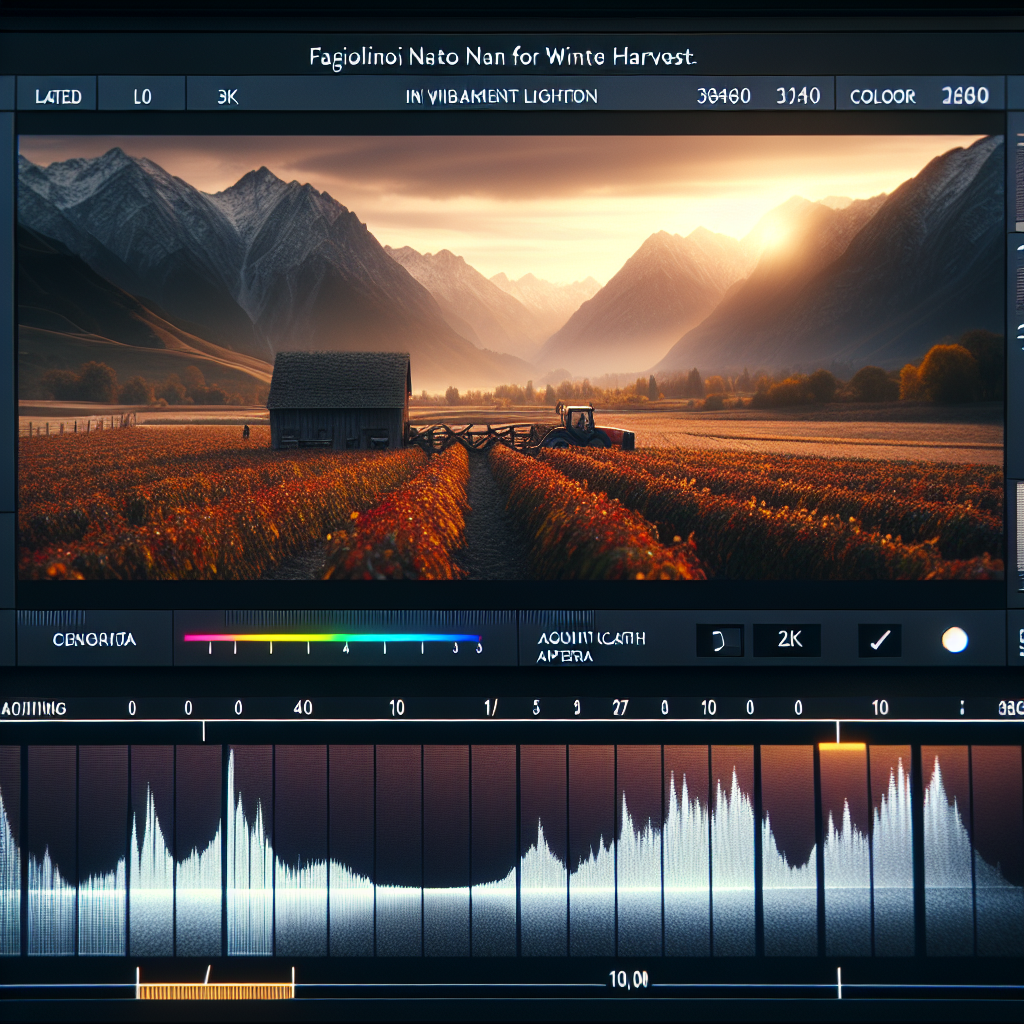
Task: Open the LATED tab
Action: coord(57,97)
